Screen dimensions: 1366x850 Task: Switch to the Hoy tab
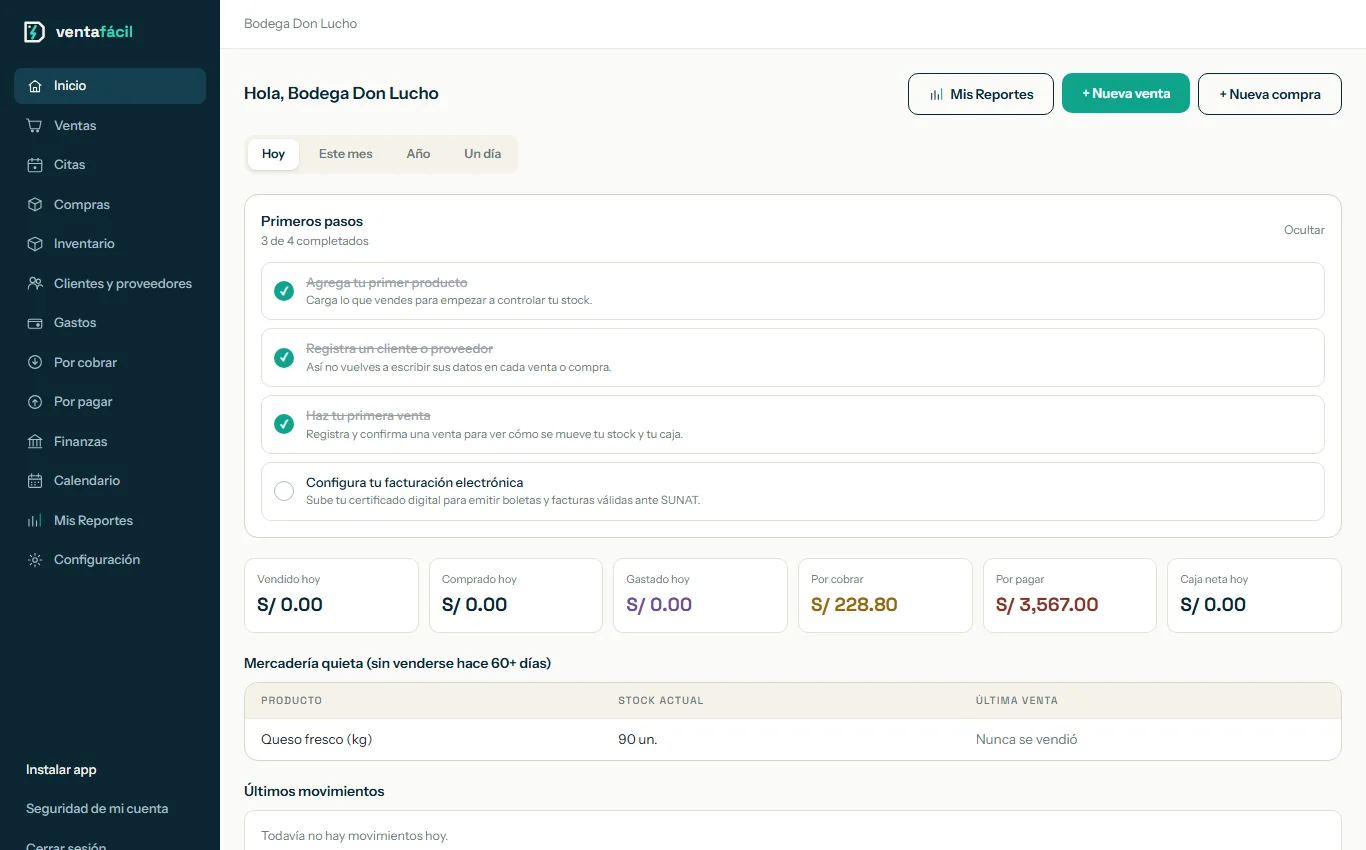(x=273, y=154)
